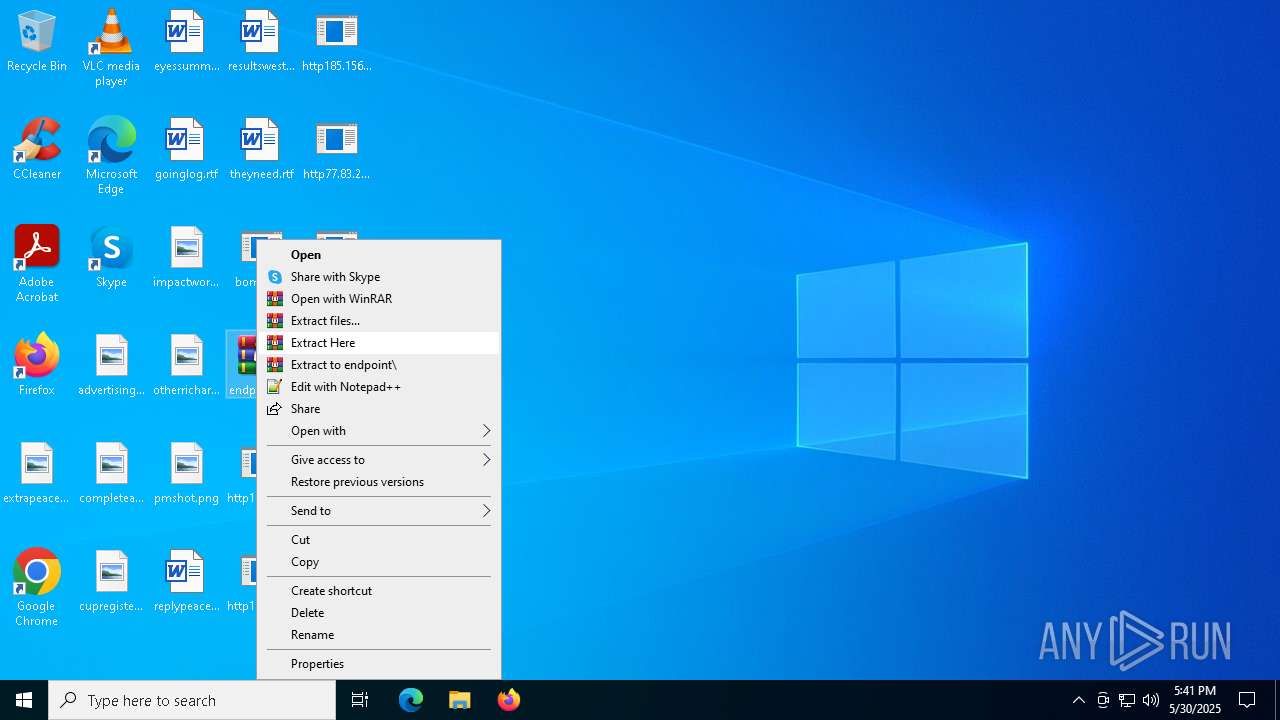This screenshot has height=720, width=1280.
Task: Select the Adobe Acrobat desktop icon
Action: 37,264
